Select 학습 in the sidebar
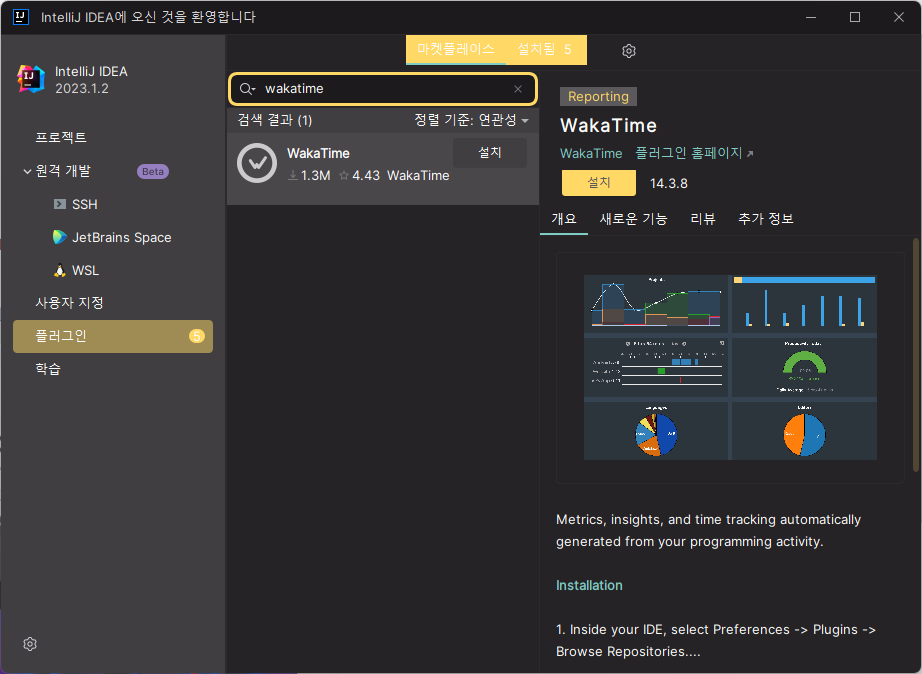This screenshot has height=674, width=922. click(48, 369)
